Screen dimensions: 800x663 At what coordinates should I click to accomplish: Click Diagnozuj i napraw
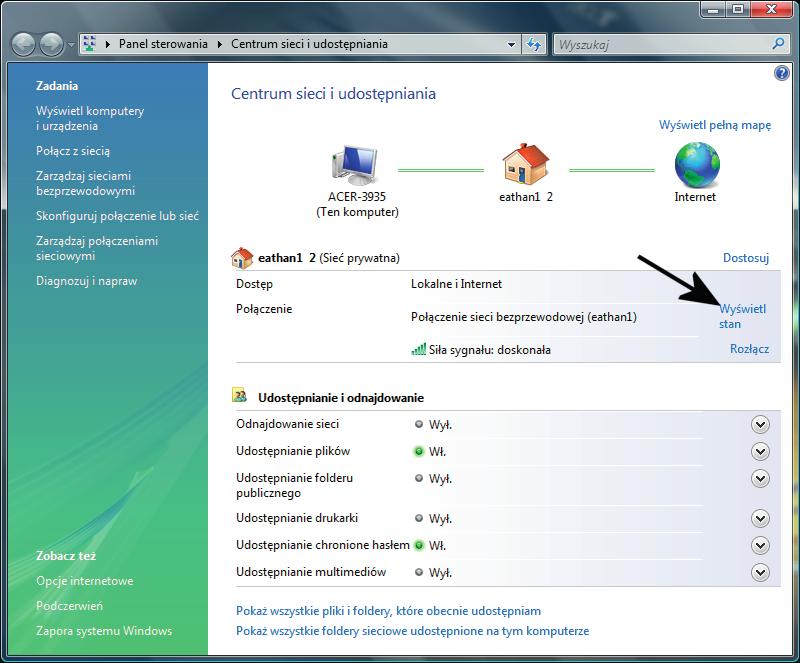86,281
